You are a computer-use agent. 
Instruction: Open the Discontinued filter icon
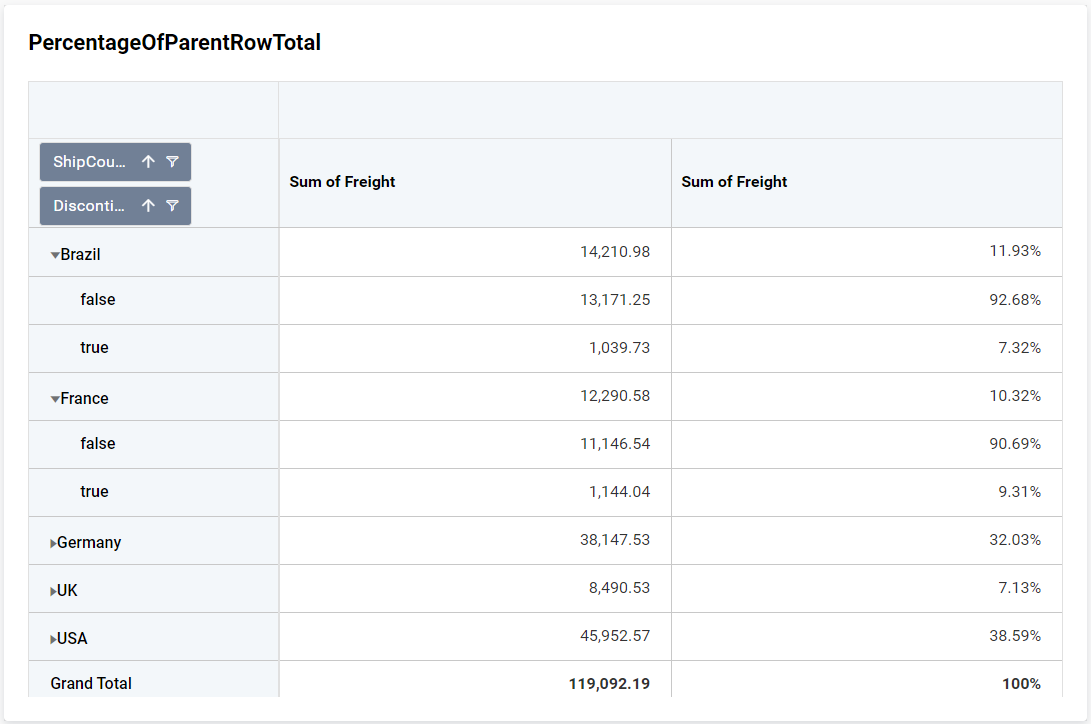pyautogui.click(x=172, y=205)
